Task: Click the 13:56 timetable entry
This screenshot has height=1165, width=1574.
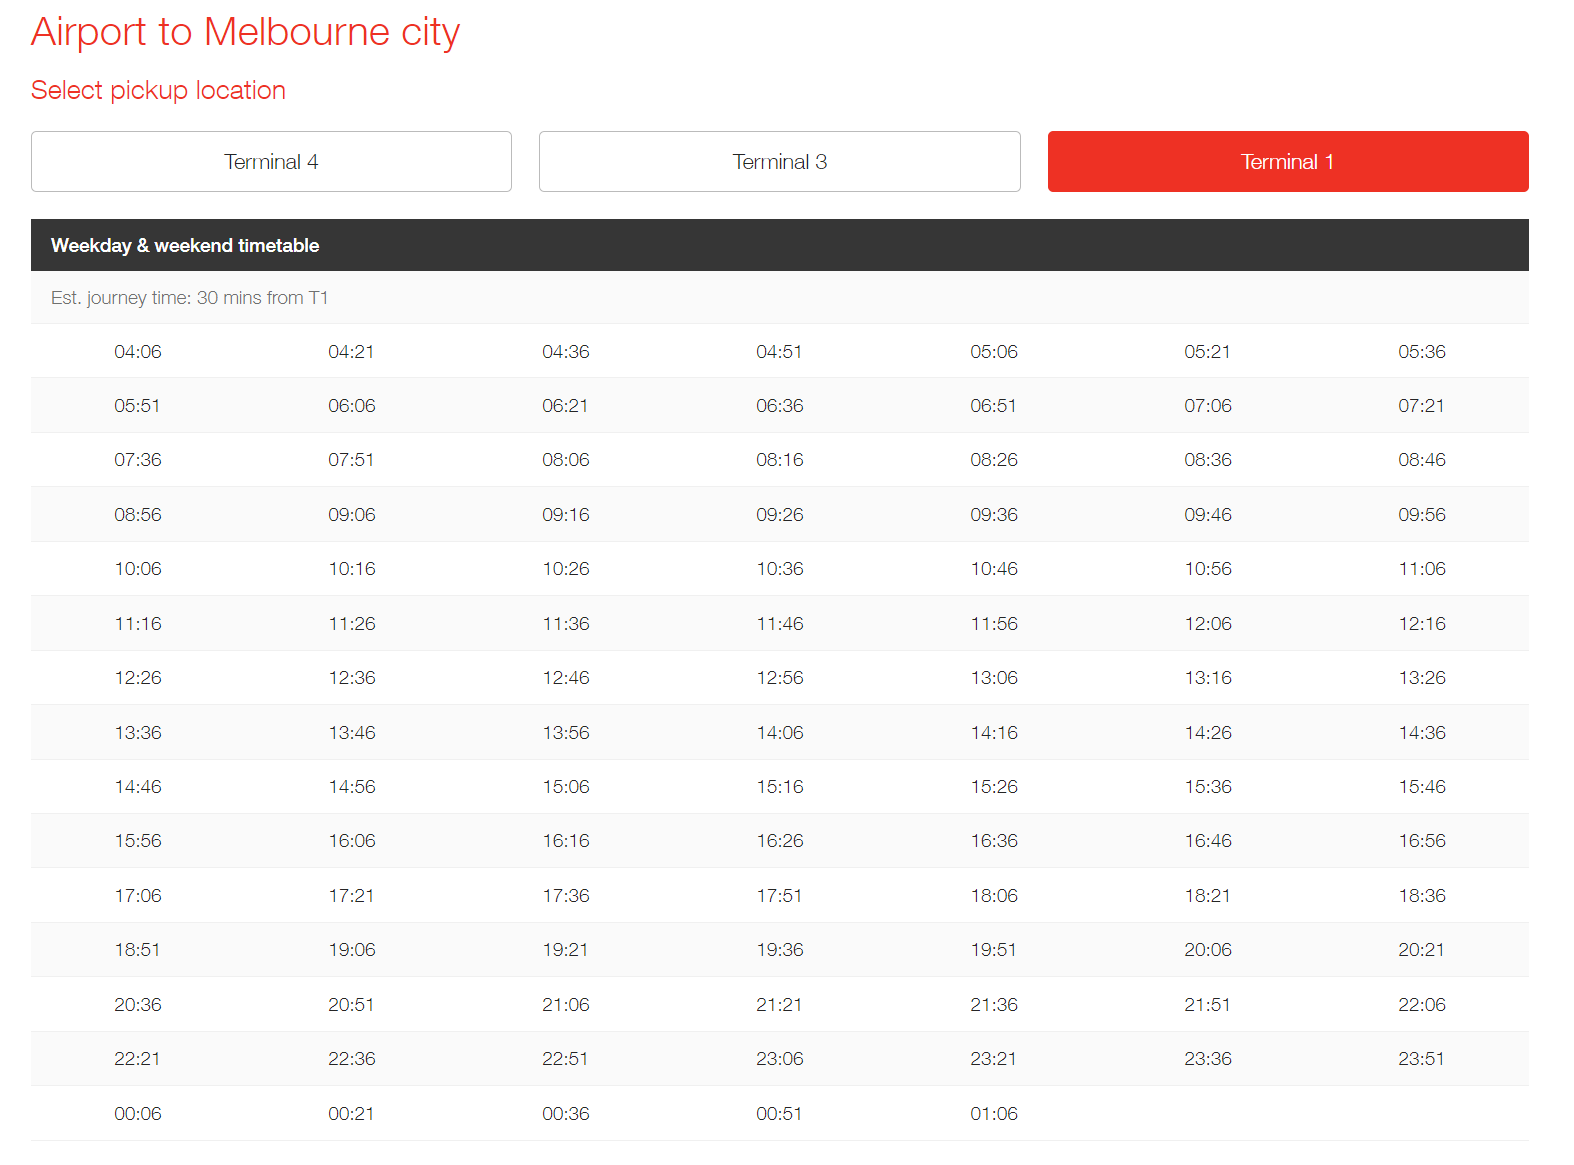Action: point(566,733)
